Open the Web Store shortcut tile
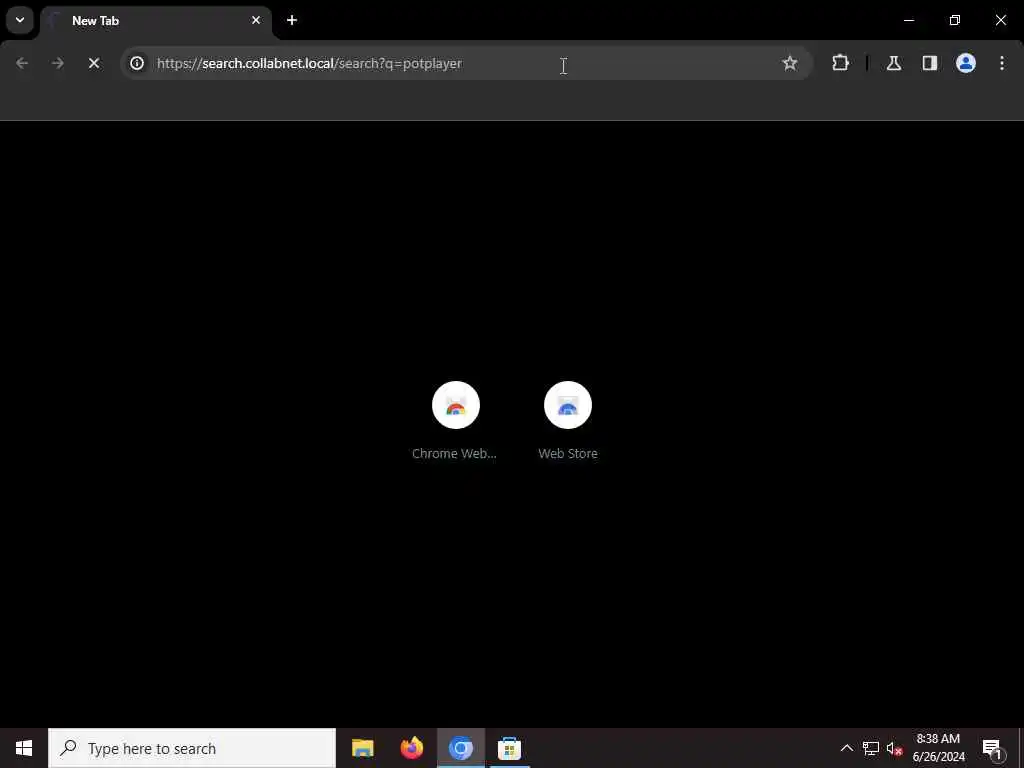Image resolution: width=1024 pixels, height=768 pixels. click(568, 421)
